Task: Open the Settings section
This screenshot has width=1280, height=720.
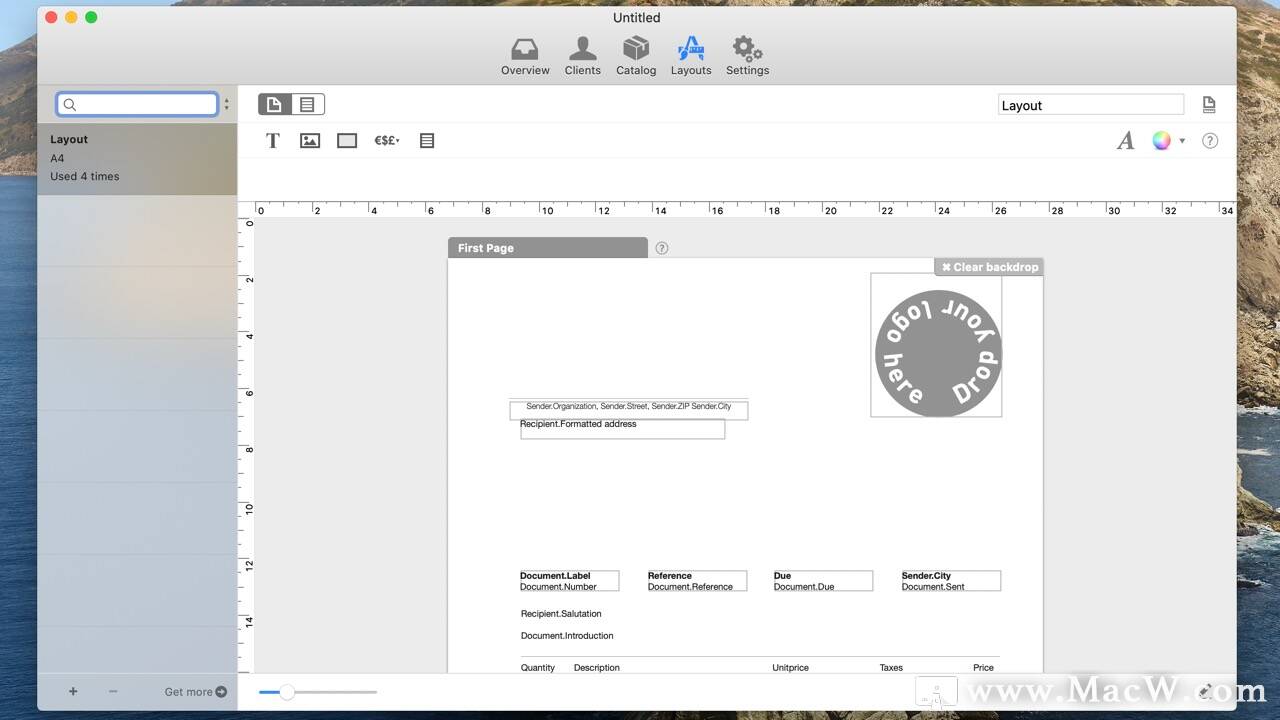Action: (x=747, y=56)
